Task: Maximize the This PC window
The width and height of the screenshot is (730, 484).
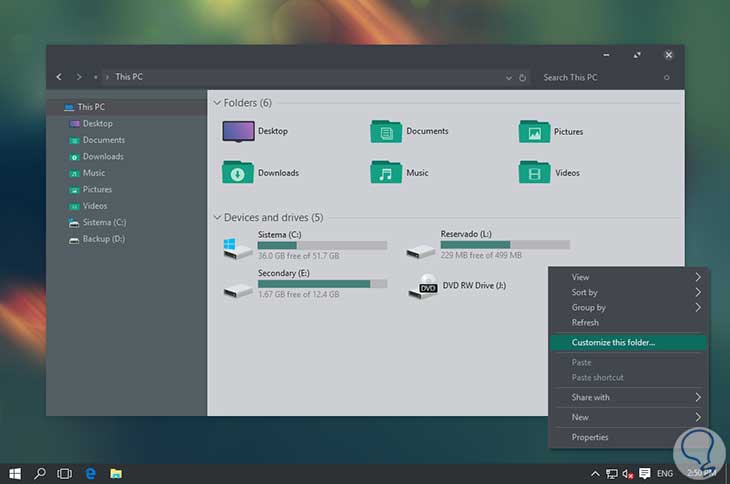Action: point(637,55)
